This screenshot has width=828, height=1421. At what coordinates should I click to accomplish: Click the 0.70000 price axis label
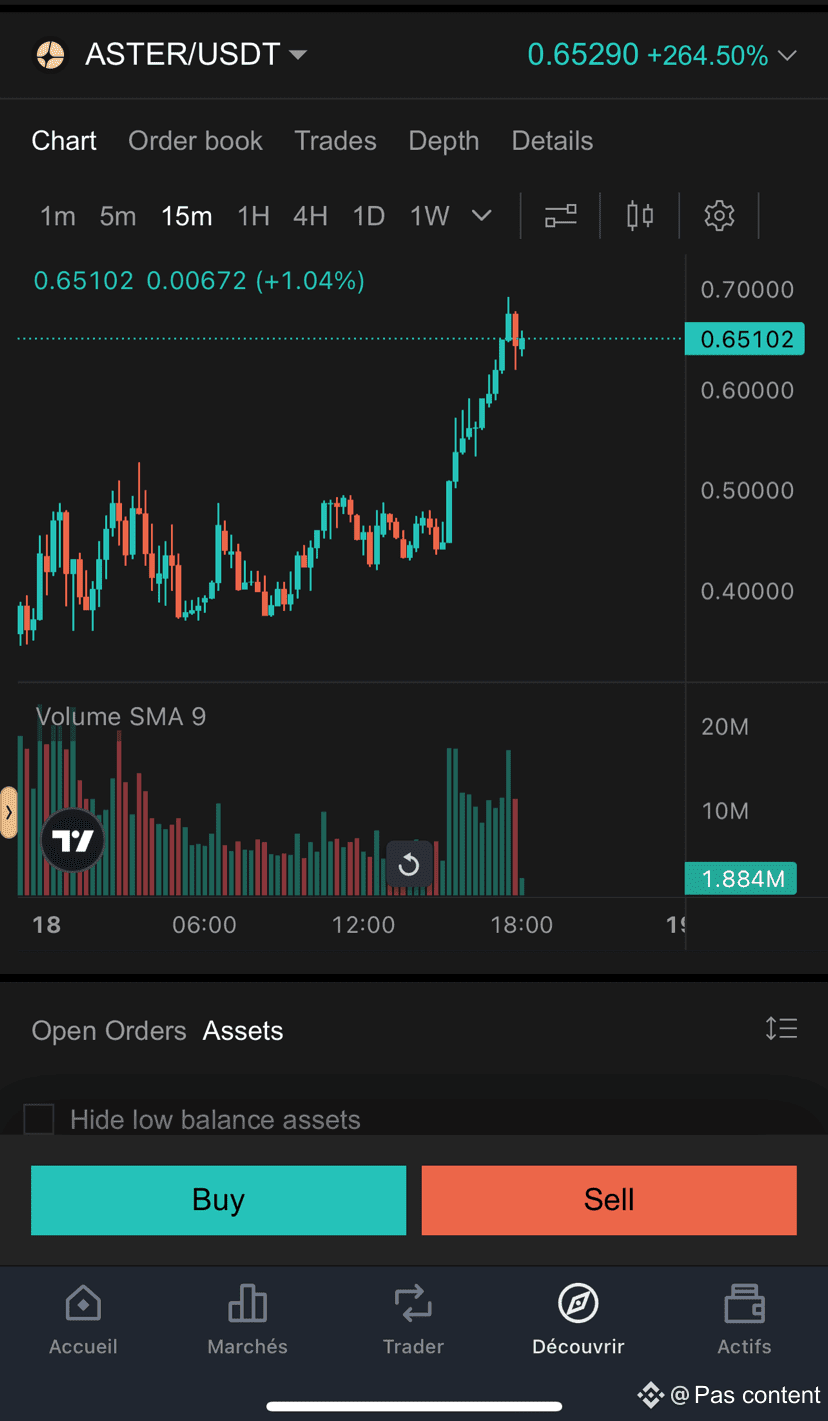747,290
